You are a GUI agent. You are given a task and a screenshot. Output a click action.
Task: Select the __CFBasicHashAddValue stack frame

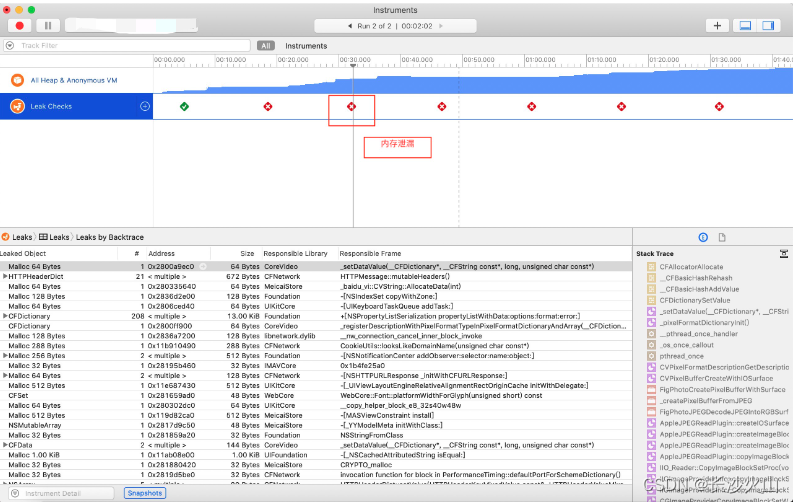tap(699, 289)
